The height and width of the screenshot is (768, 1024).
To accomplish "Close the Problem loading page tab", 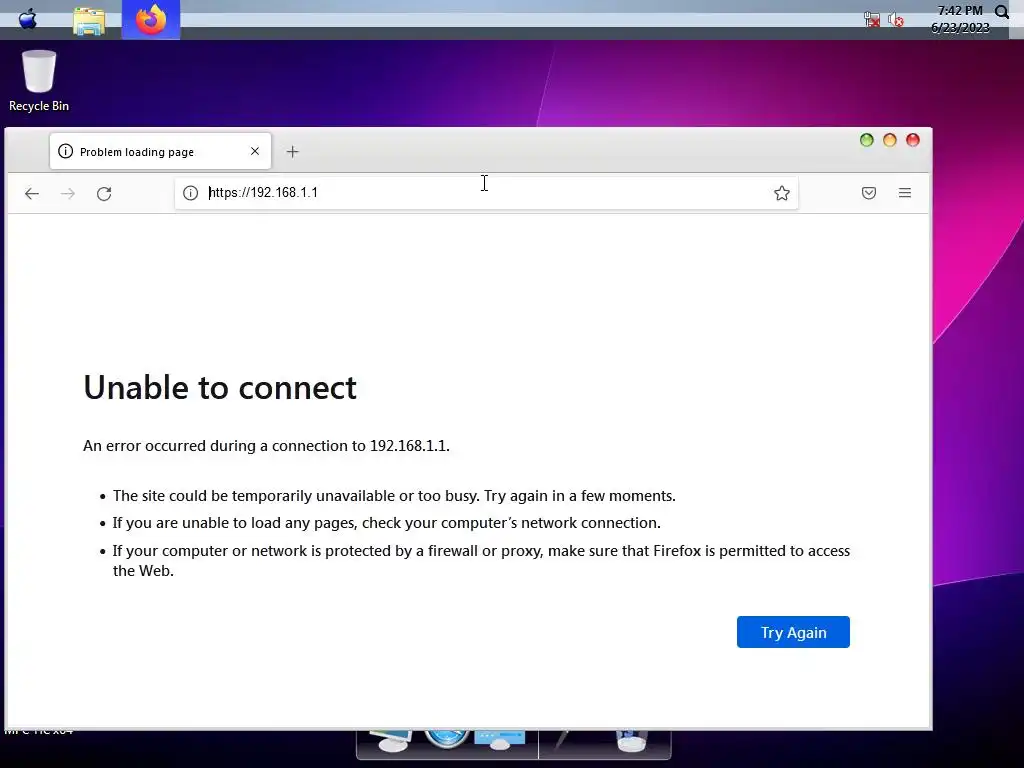I will pyautogui.click(x=255, y=151).
